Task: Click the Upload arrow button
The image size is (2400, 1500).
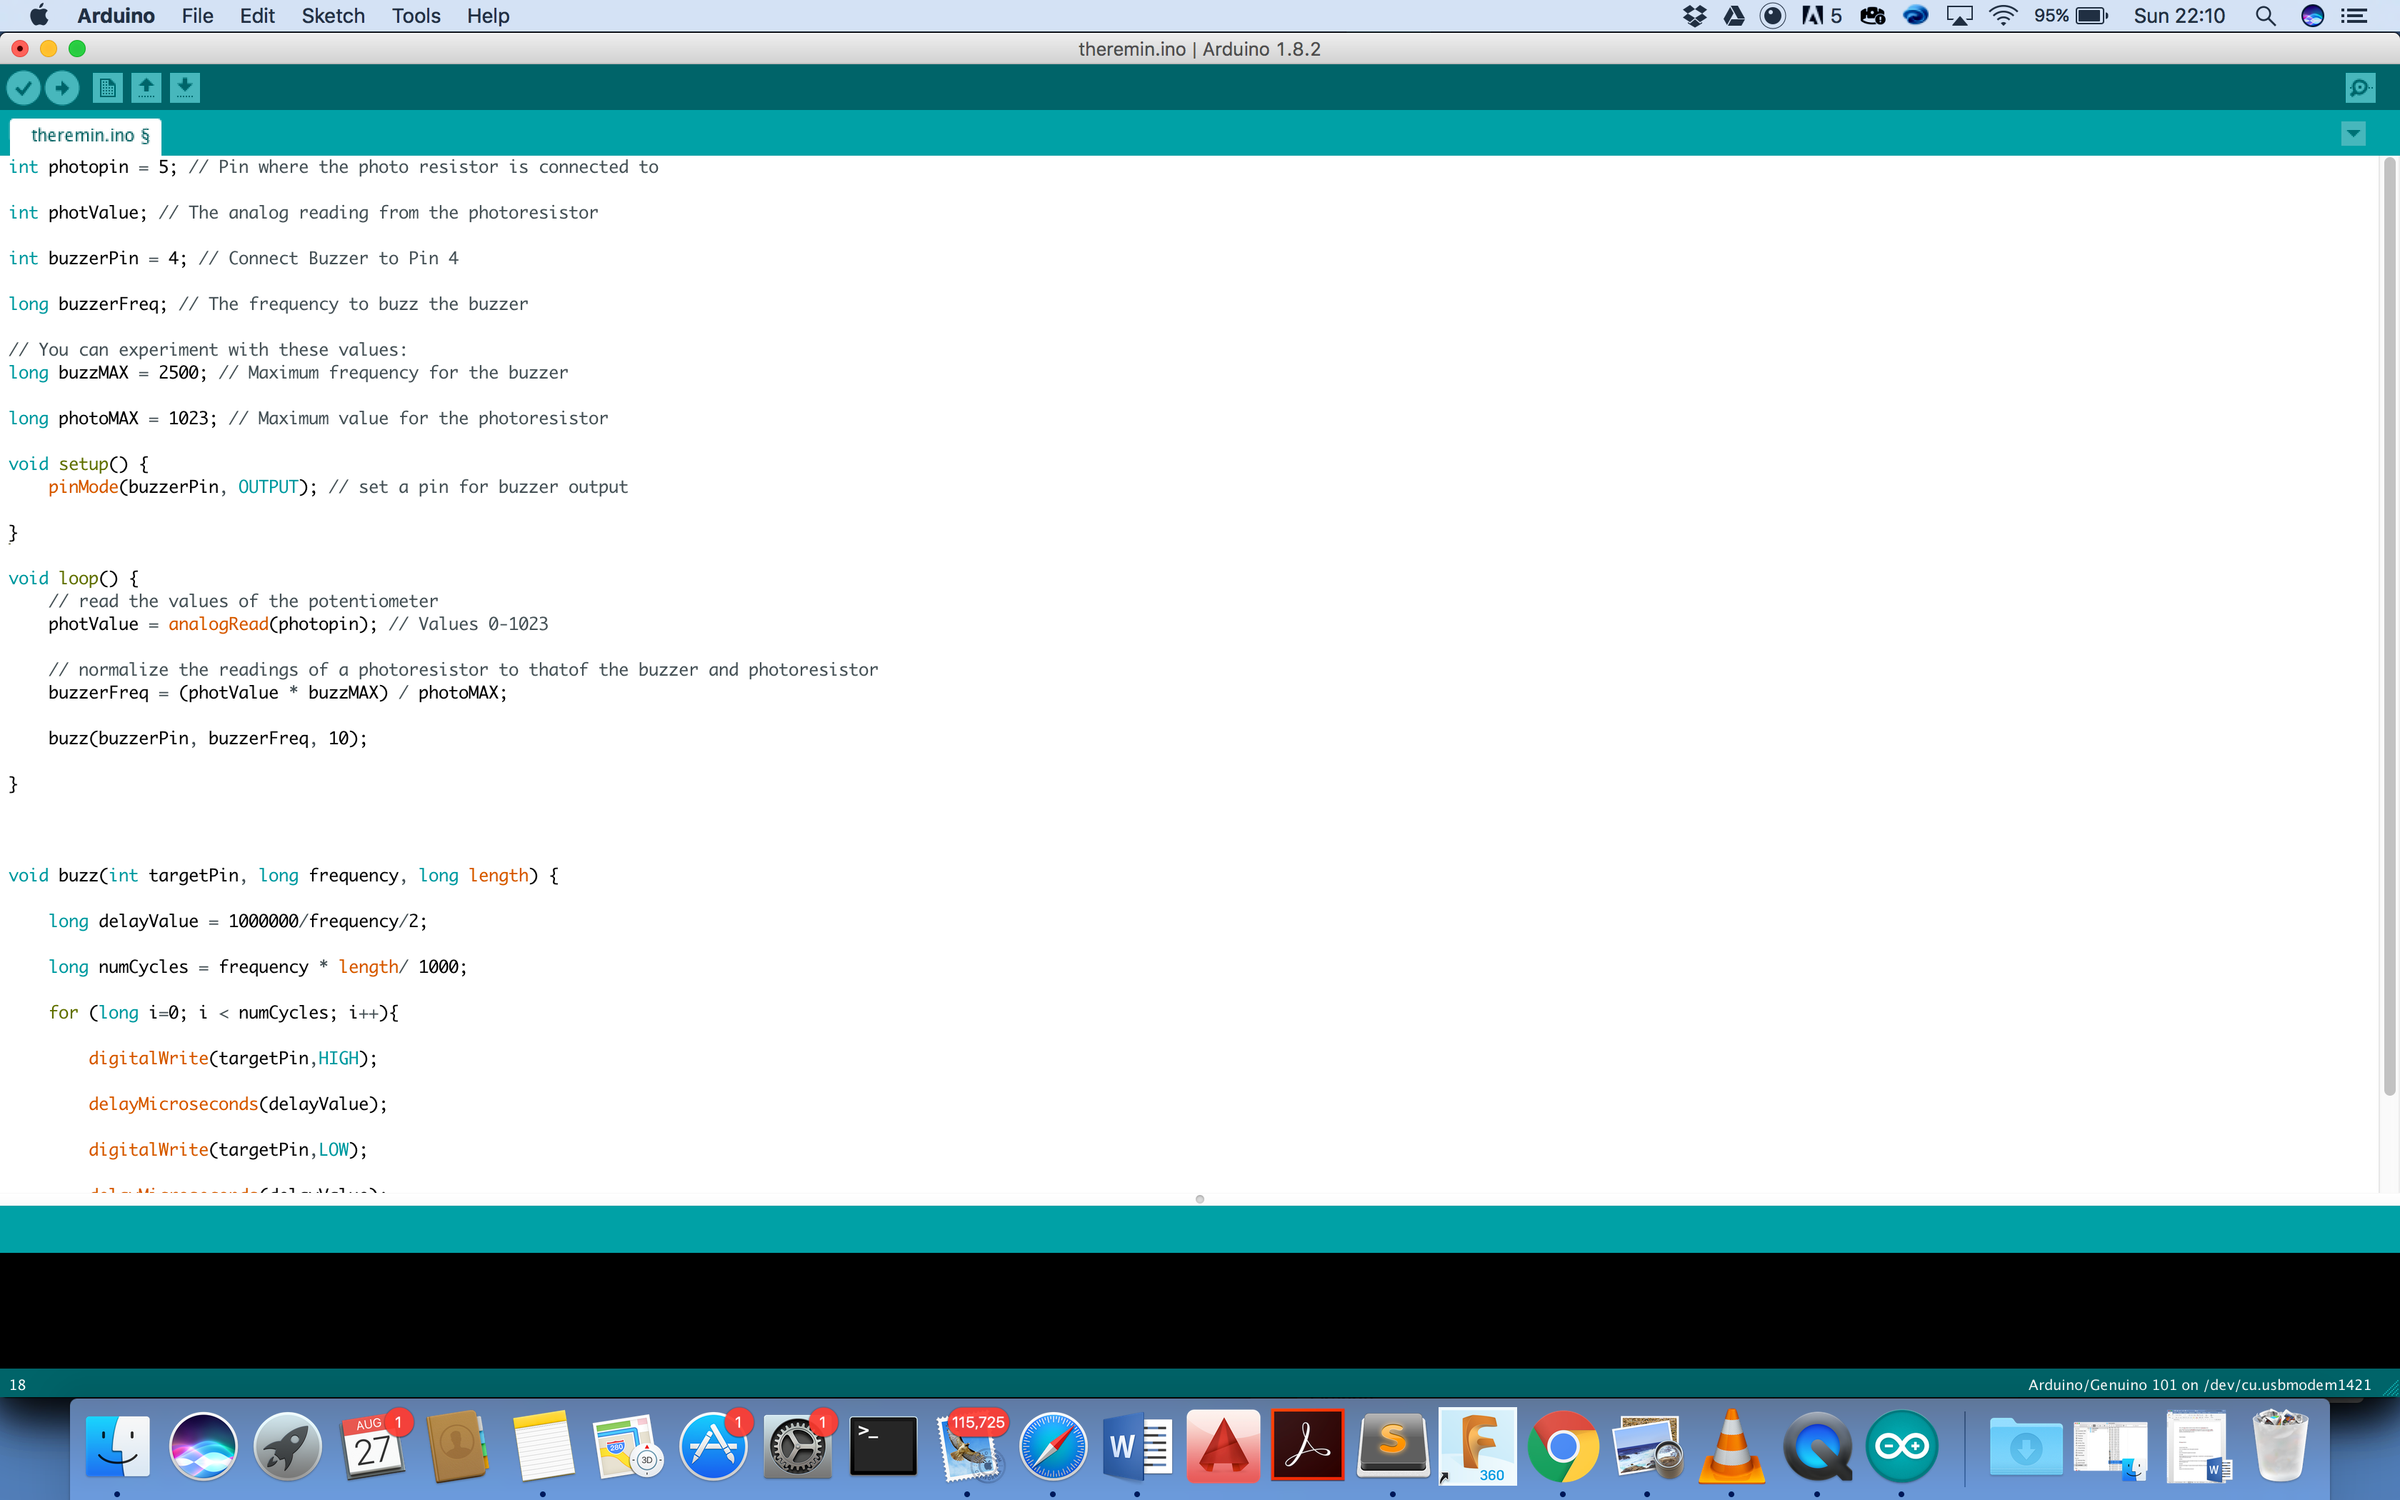Action: (x=62, y=88)
